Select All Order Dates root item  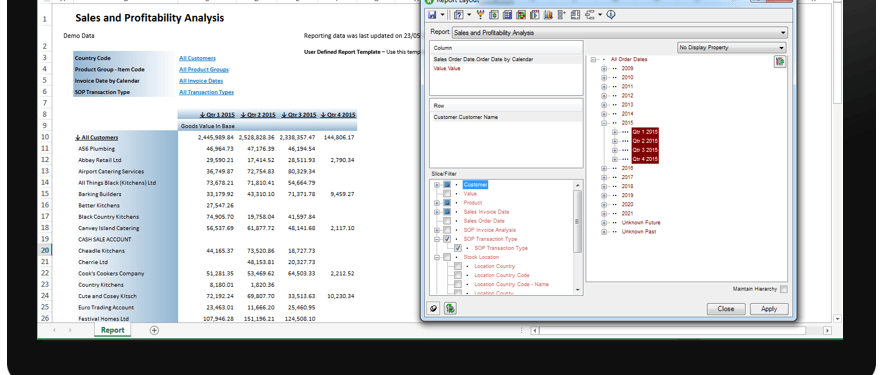click(629, 59)
